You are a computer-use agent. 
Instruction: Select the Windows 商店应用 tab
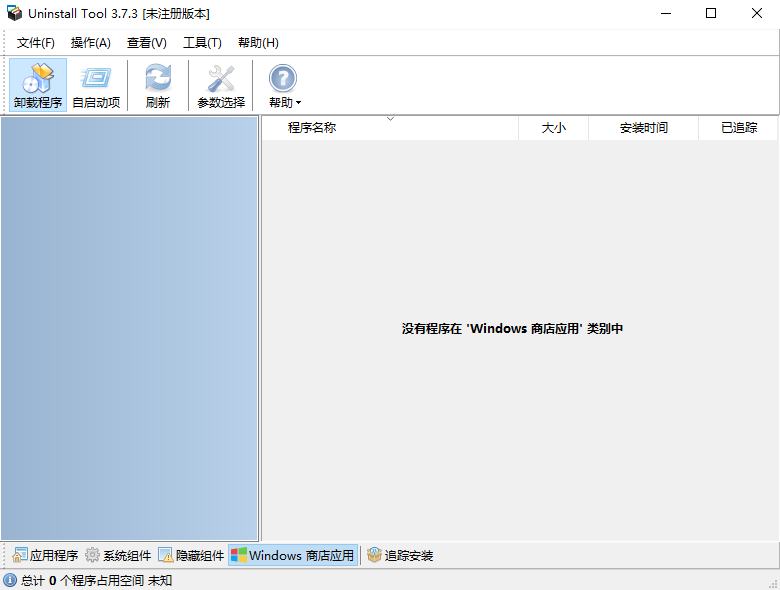coord(292,555)
